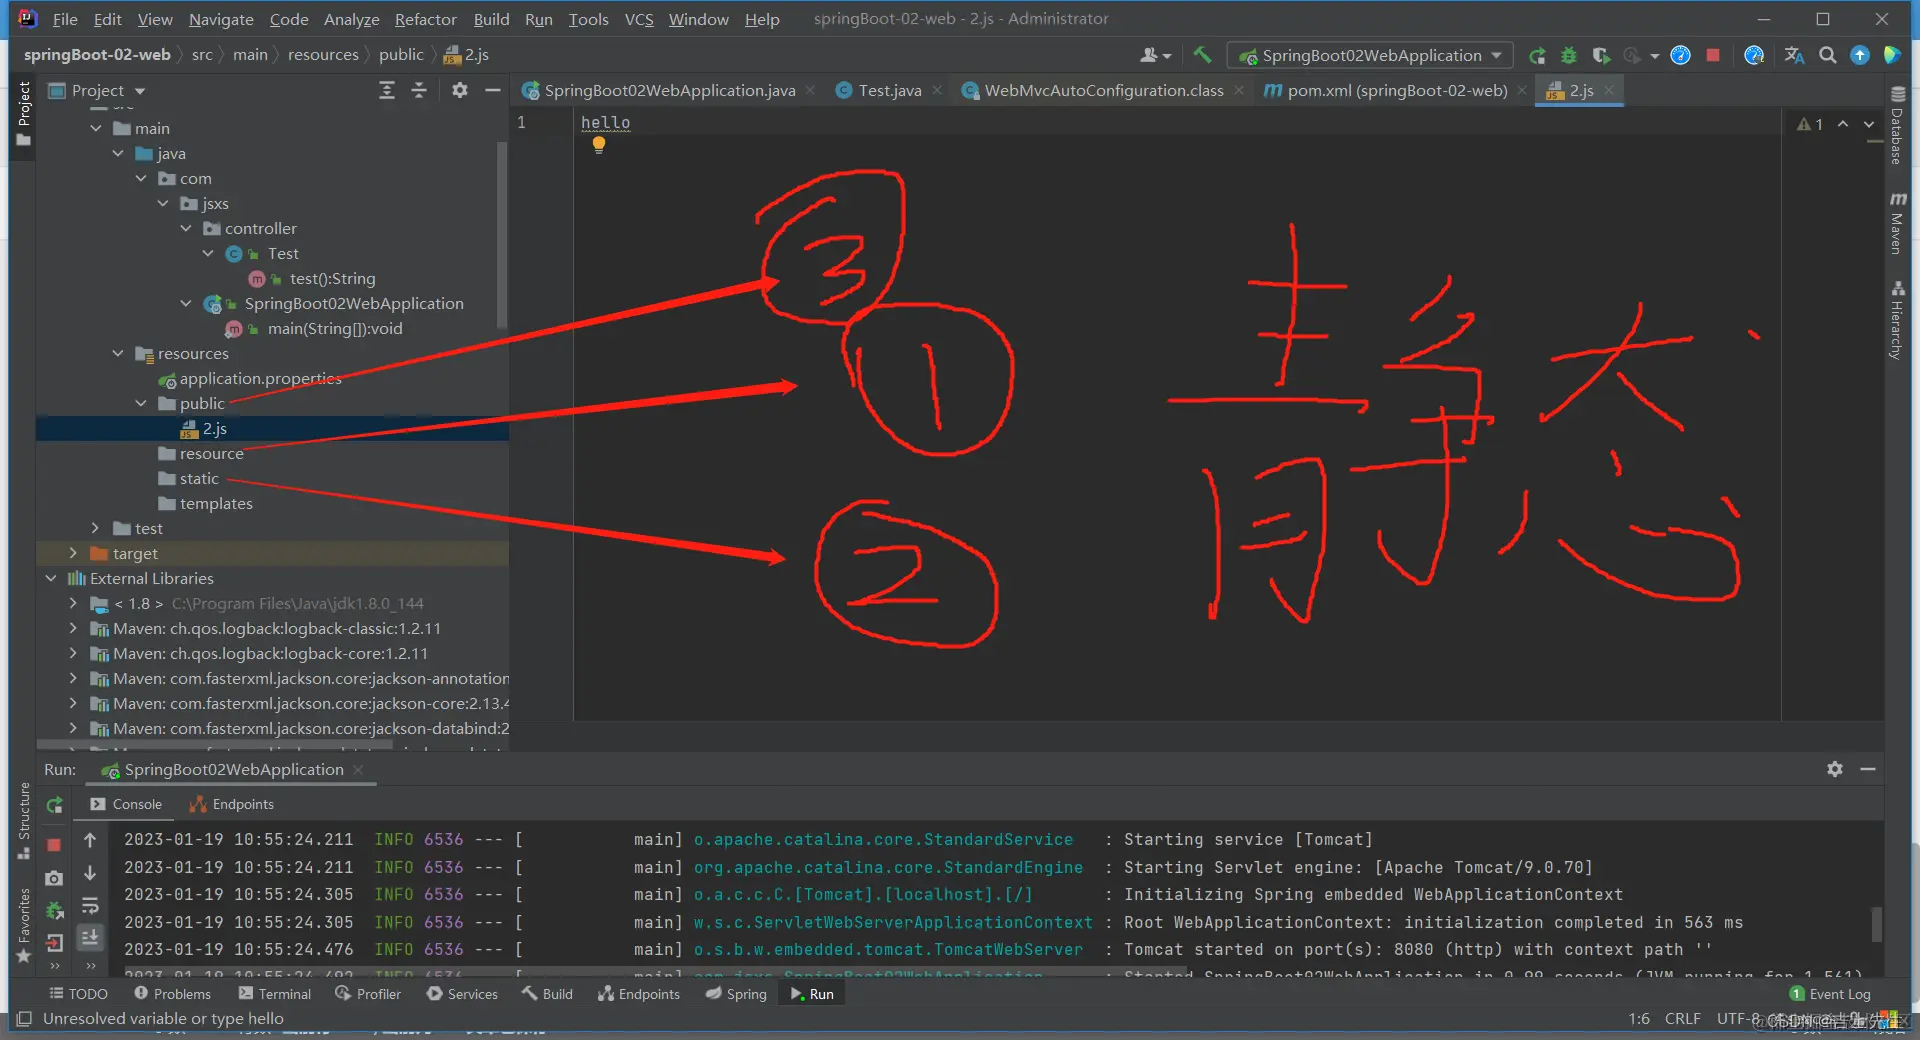Collapse the main folder in the Project tree

(x=96, y=128)
